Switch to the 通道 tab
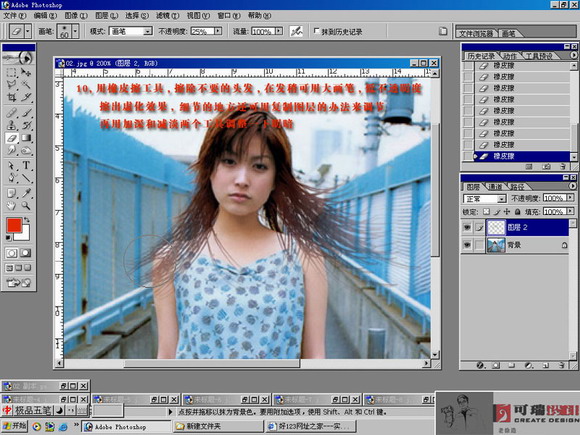This screenshot has height=435, width=580. pos(495,187)
